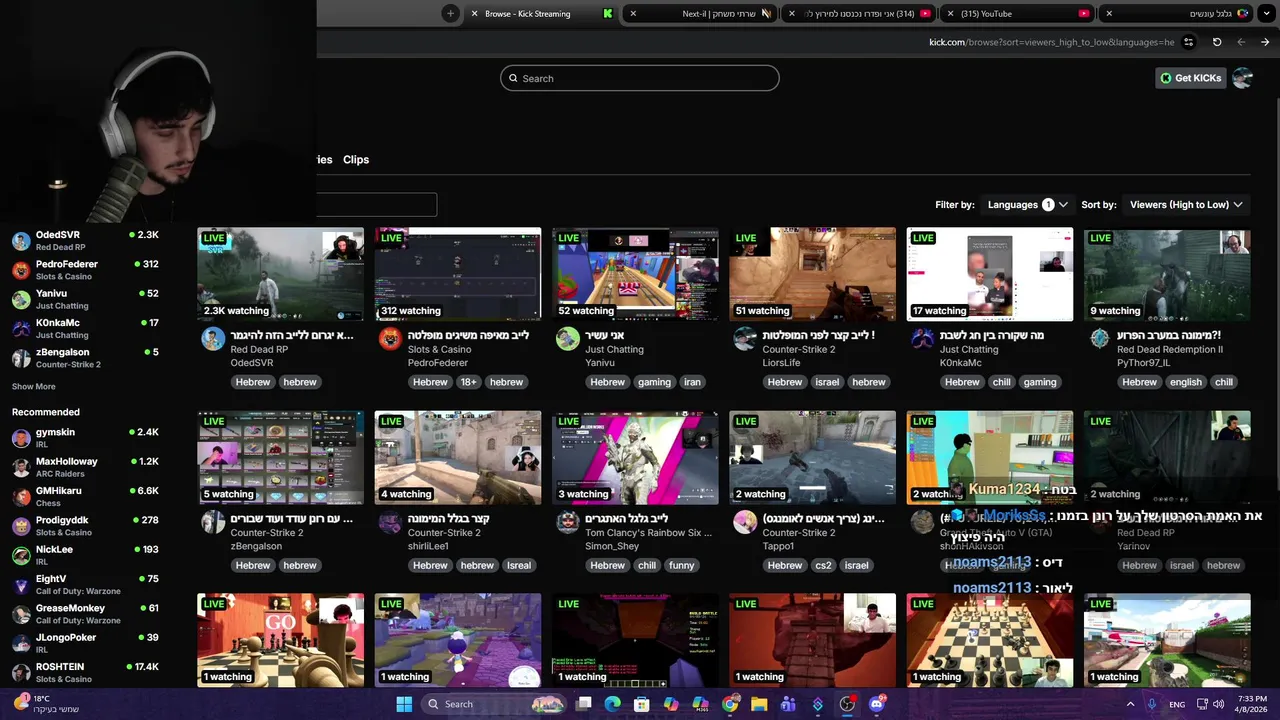Click the Tappo1 avatar under the stream card

[x=745, y=521]
